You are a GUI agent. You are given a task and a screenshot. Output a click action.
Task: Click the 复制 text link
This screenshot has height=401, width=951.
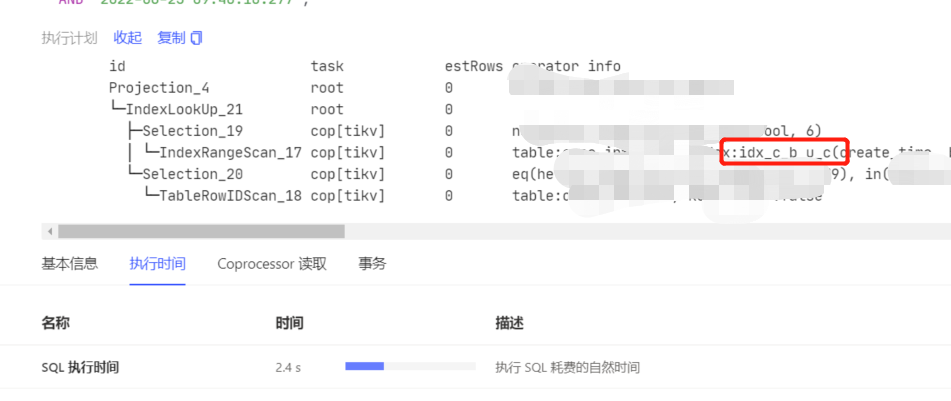pyautogui.click(x=171, y=38)
